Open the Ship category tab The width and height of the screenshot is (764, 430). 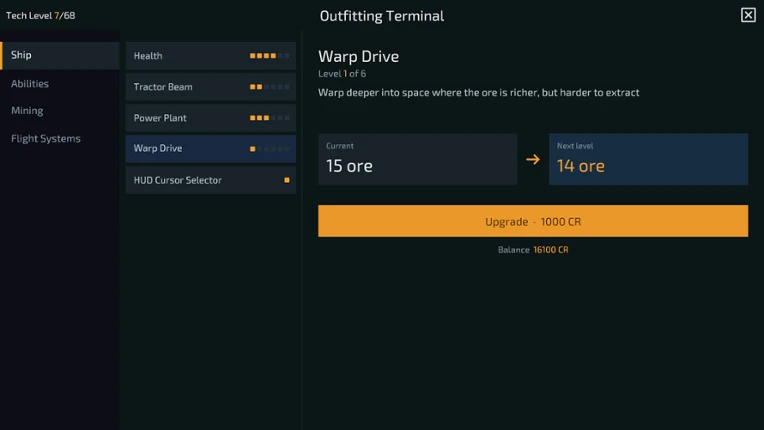(x=59, y=55)
